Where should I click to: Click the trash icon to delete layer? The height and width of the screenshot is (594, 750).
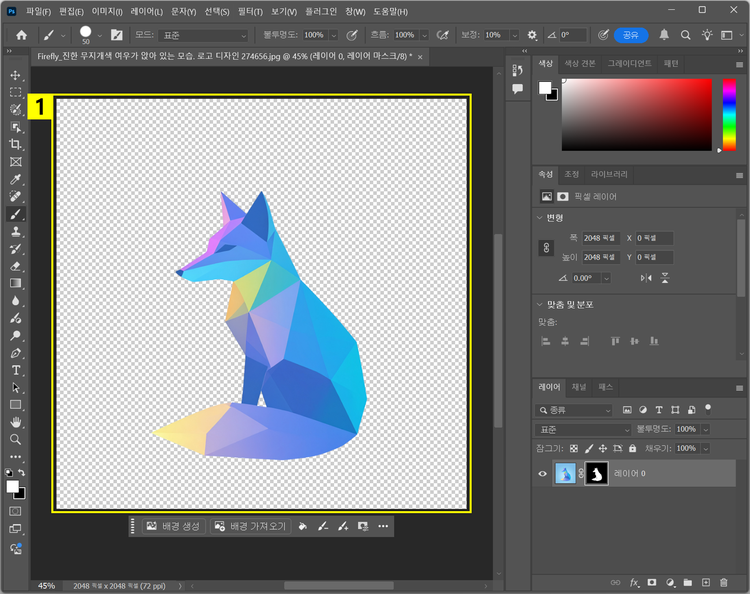724,582
